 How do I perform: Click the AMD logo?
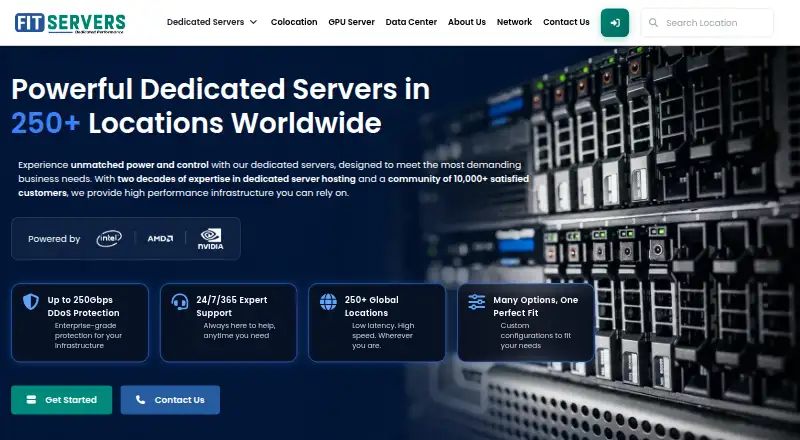point(160,238)
